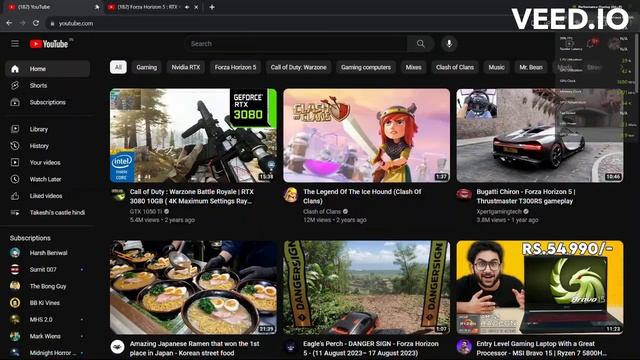This screenshot has height=360, width=640.
Task: Select the Clash of Clans chip
Action: tap(455, 67)
